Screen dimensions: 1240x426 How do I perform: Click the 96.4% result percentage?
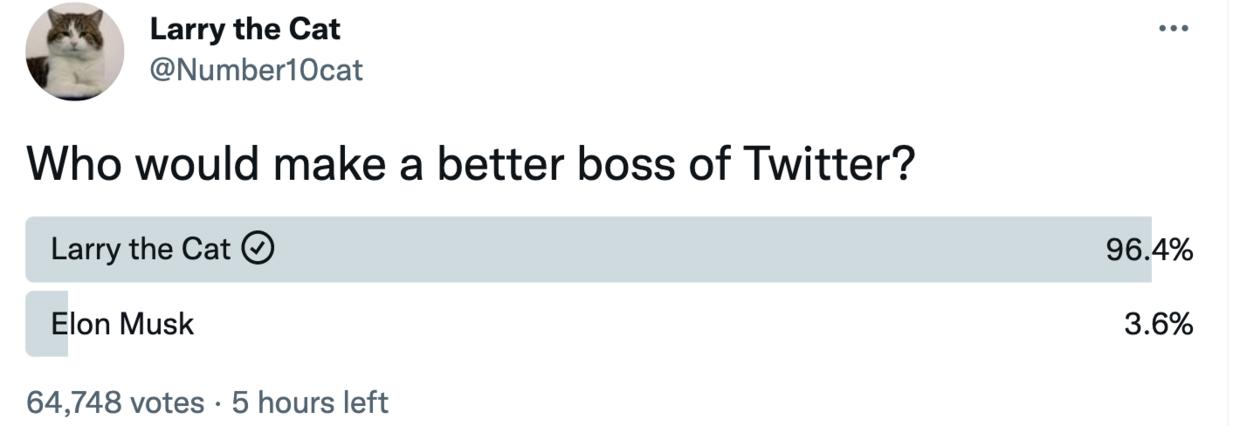point(1149,250)
